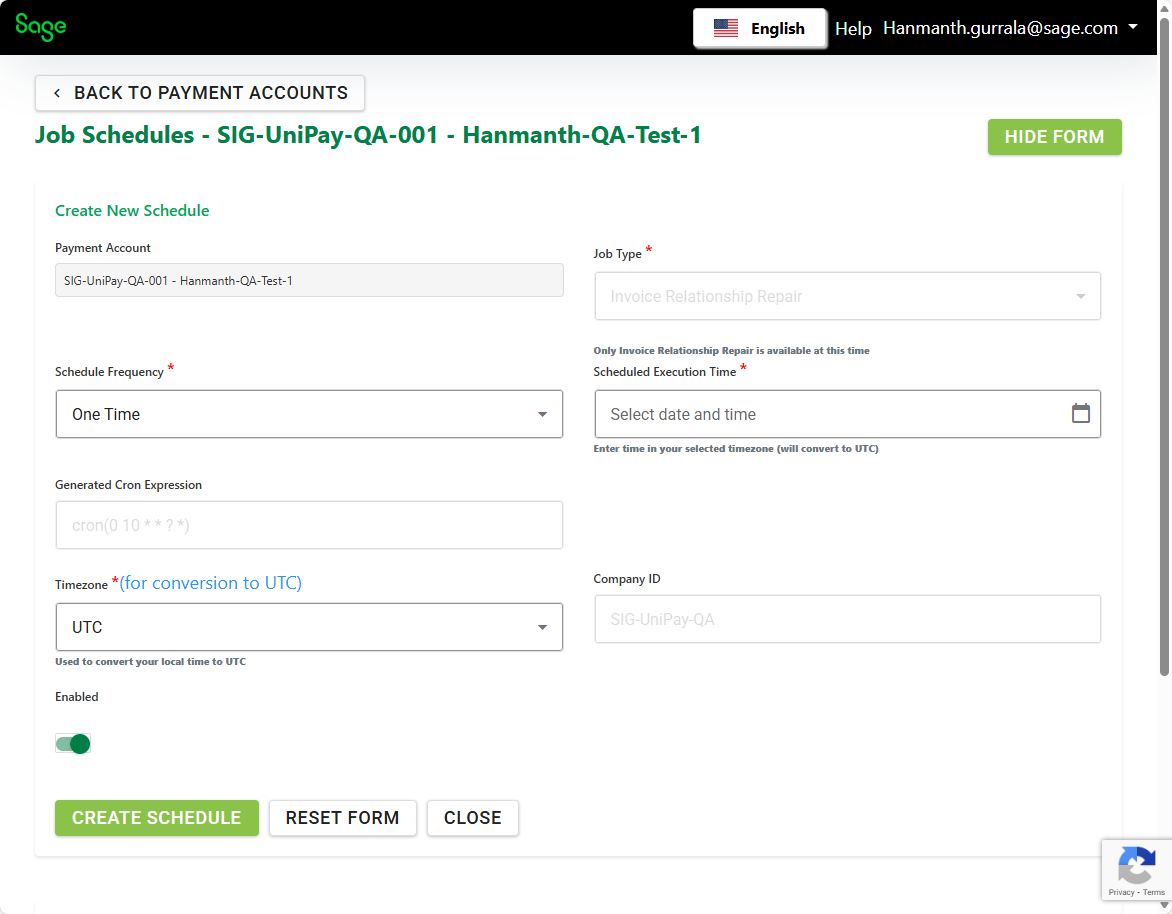Click Back to Payment Accounts button
1172x914 pixels.
click(x=200, y=93)
